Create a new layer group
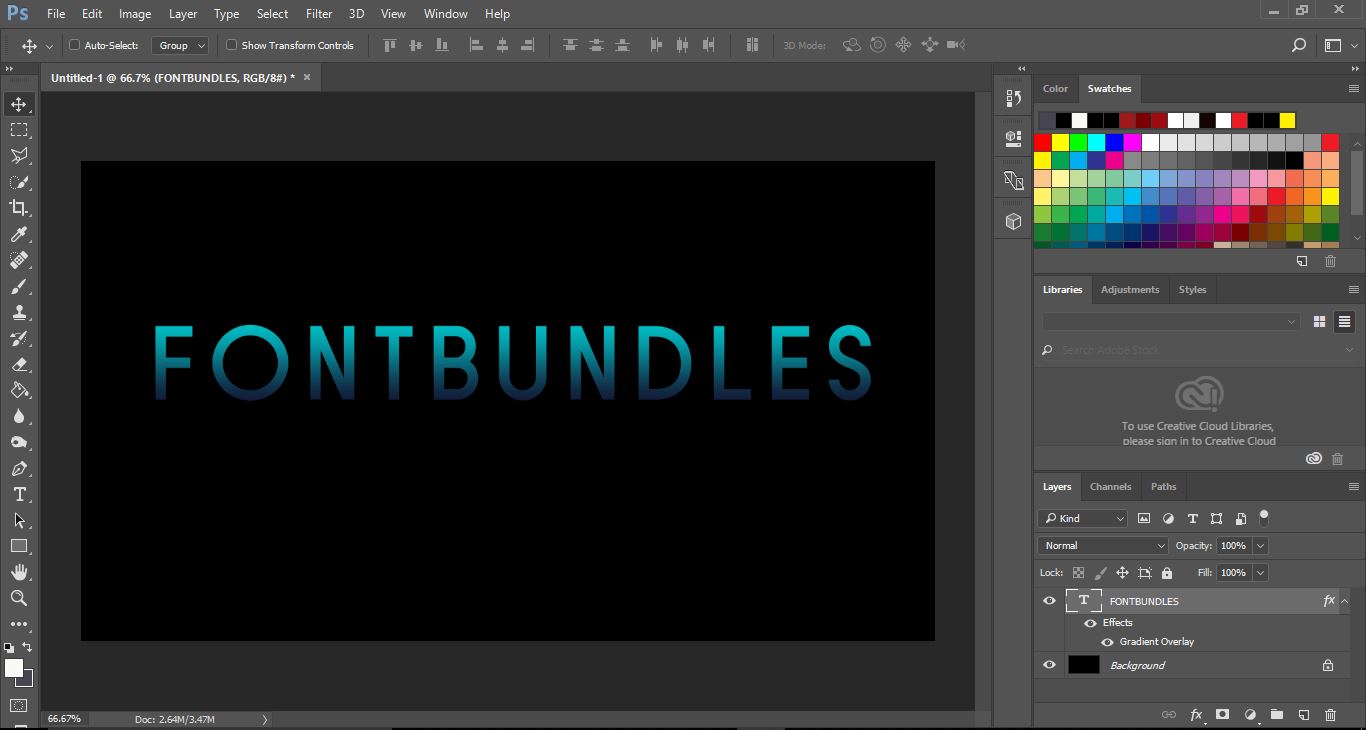The width and height of the screenshot is (1366, 730). (x=1277, y=715)
